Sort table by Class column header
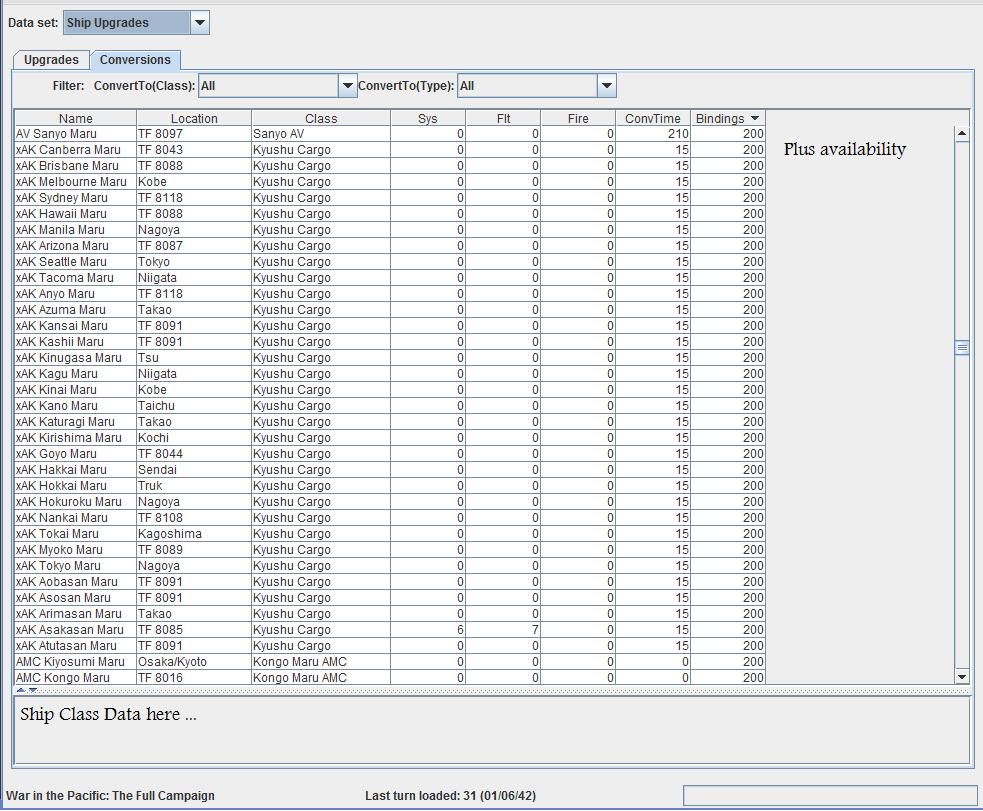This screenshot has width=983, height=811. (321, 118)
